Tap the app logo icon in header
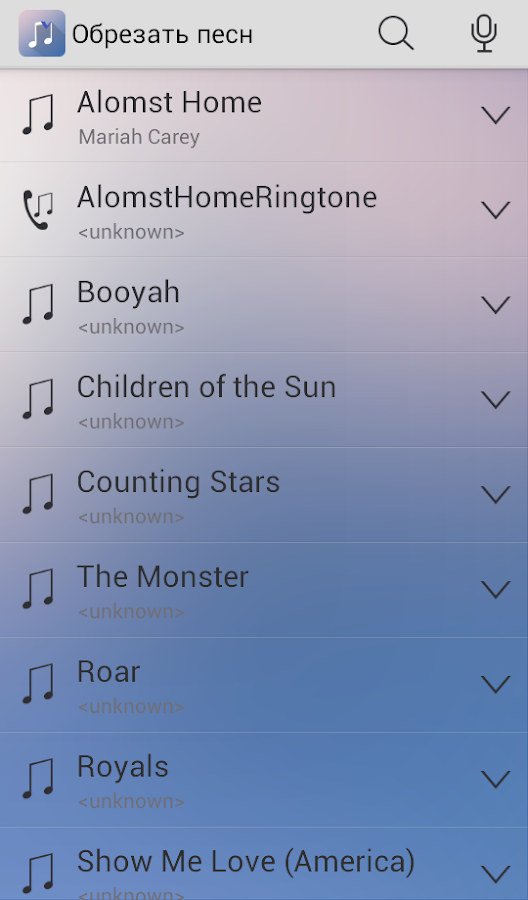The height and width of the screenshot is (900, 528). pos(42,33)
